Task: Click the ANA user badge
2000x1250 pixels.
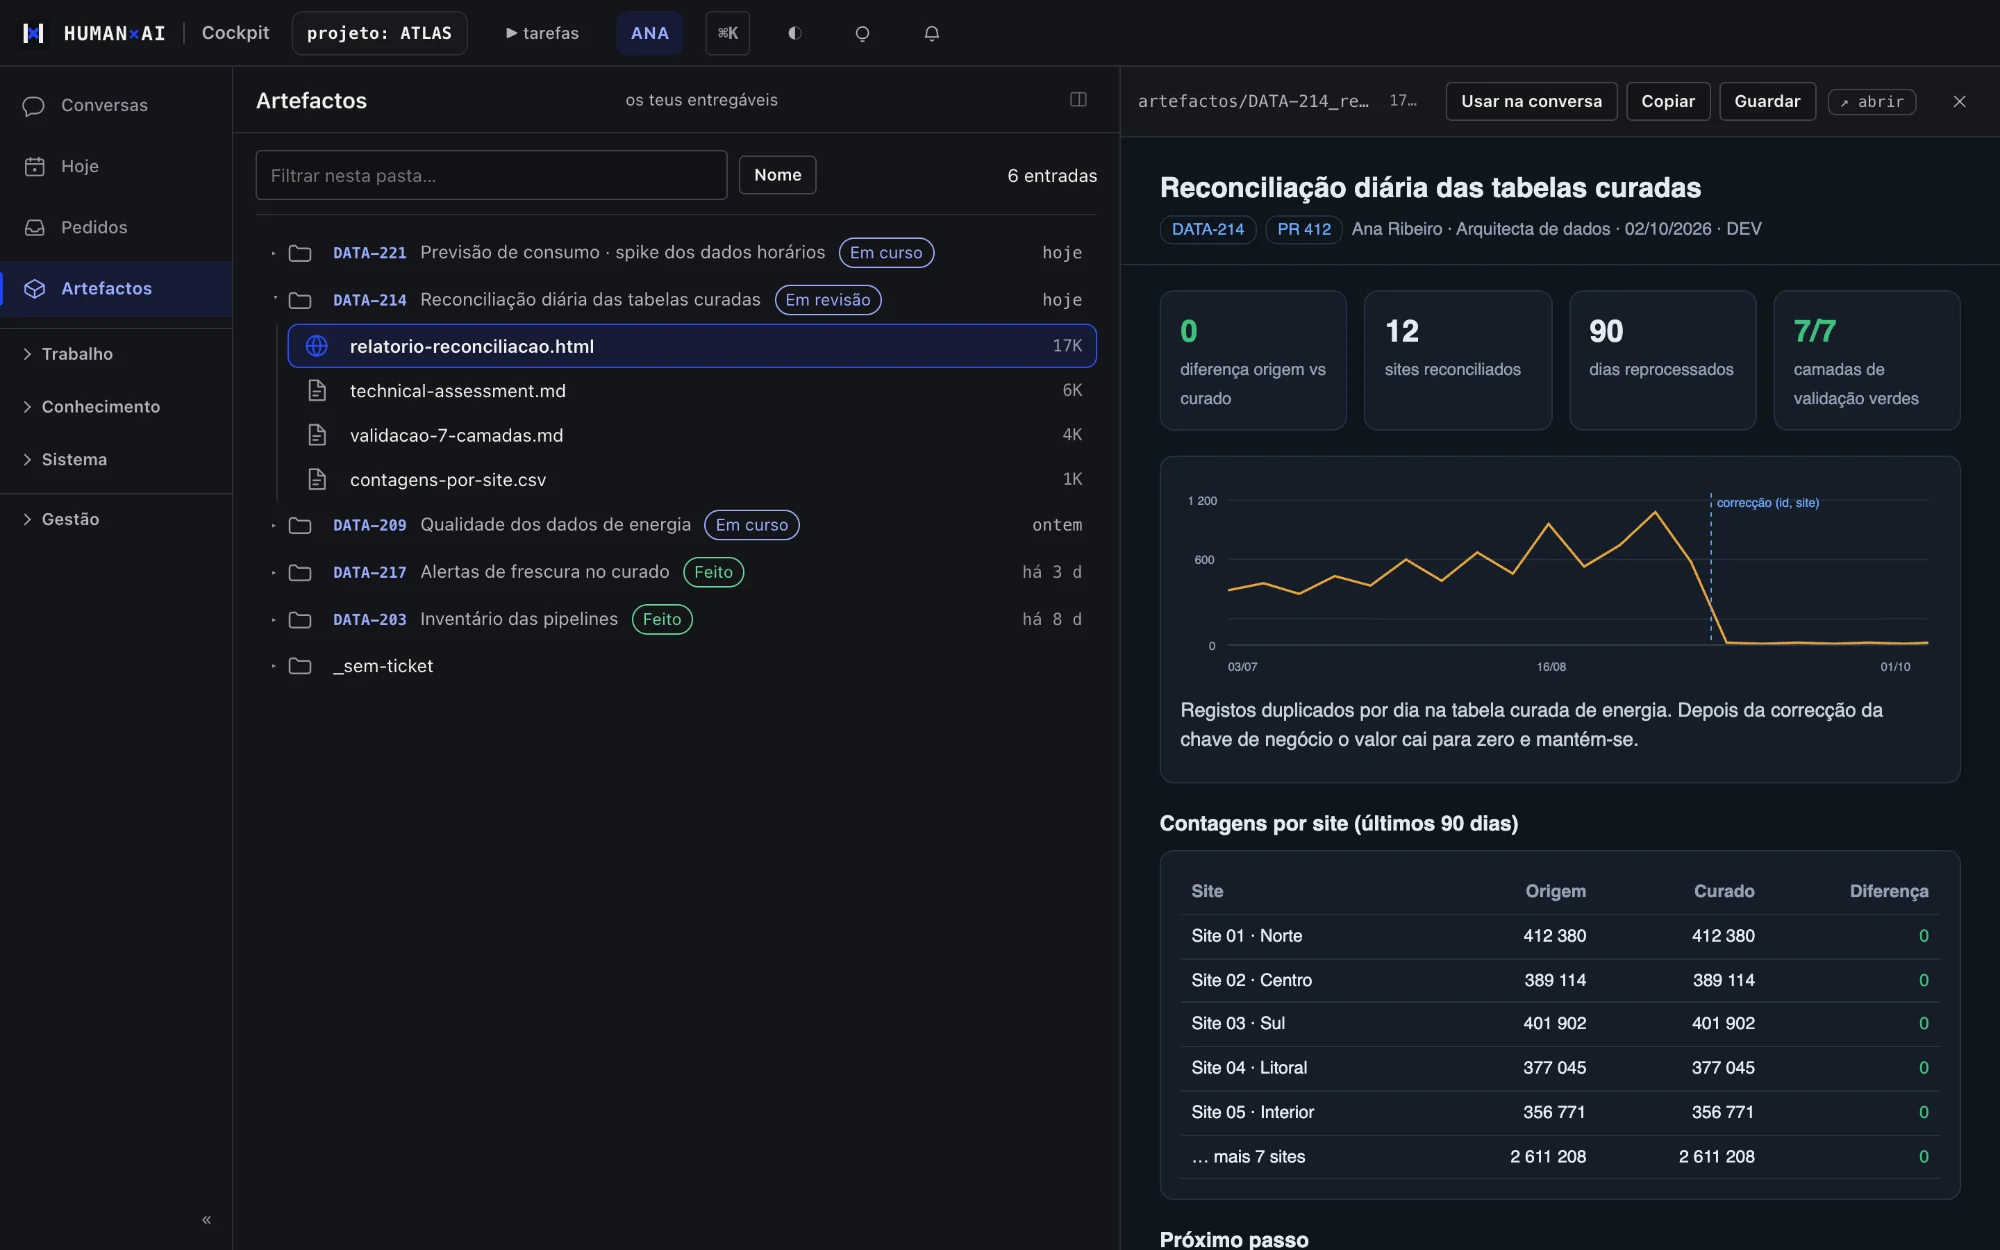Action: [649, 33]
